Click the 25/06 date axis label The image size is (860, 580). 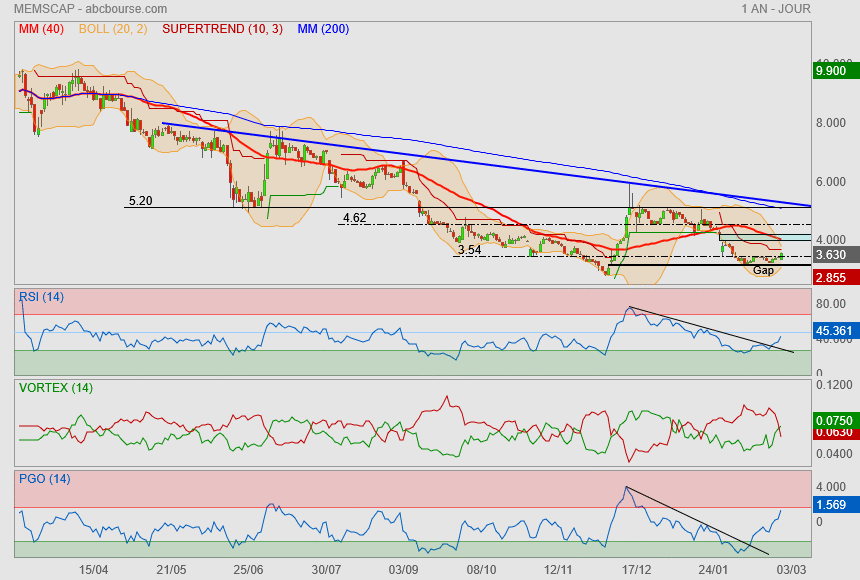click(248, 570)
